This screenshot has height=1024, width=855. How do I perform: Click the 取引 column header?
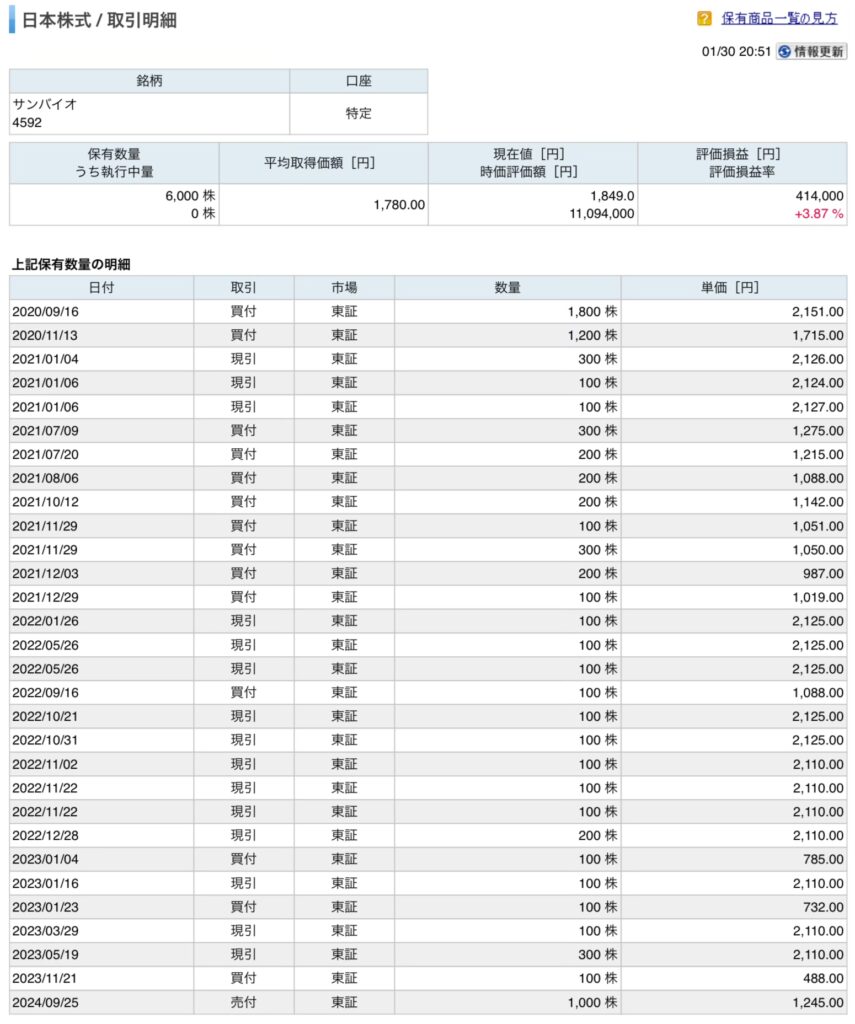pos(243,288)
